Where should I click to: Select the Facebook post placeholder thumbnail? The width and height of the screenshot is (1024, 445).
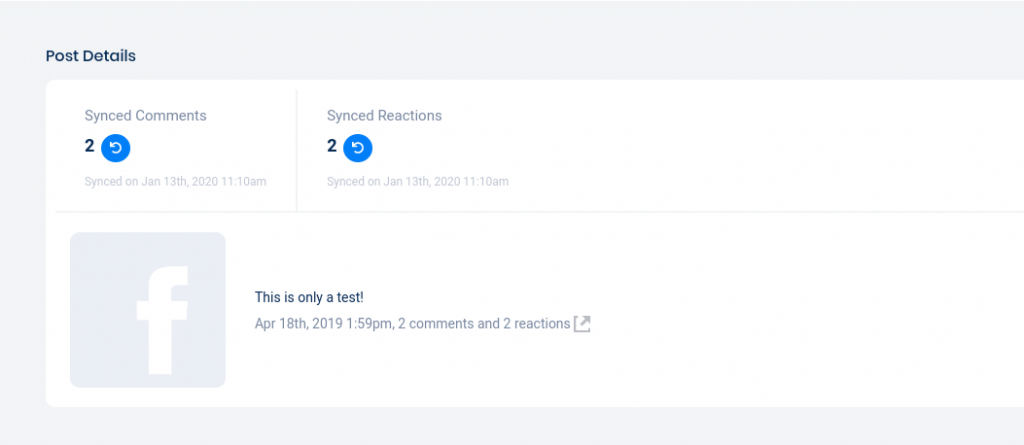(100, 260)
